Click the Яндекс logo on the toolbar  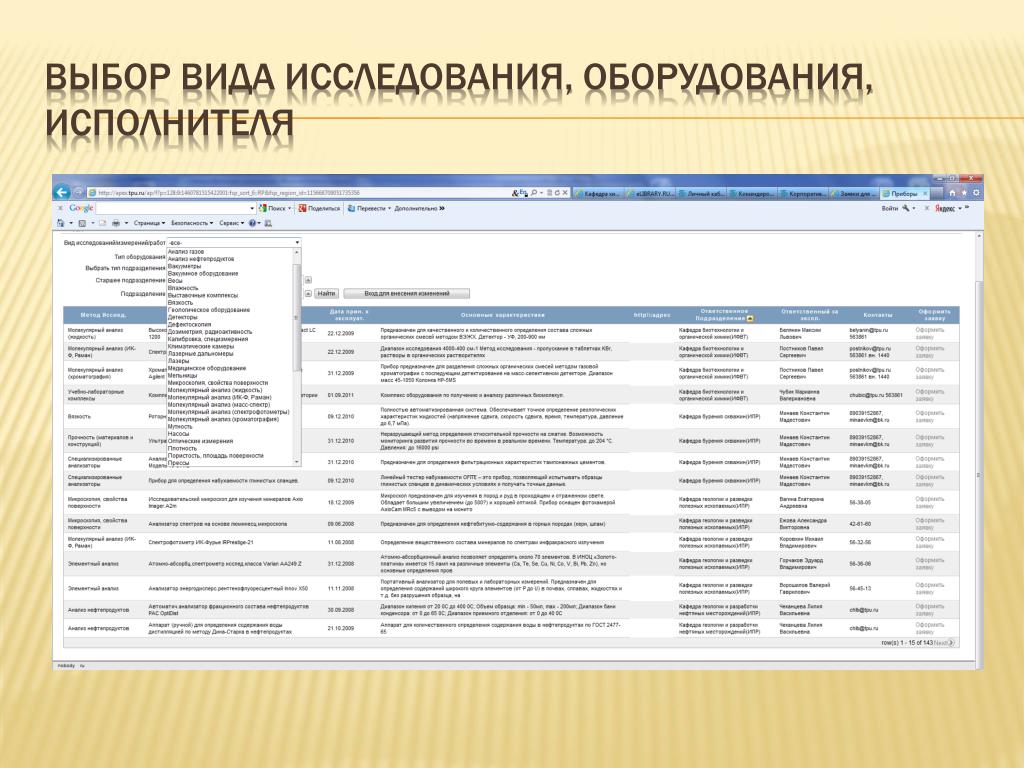pyautogui.click(x=944, y=209)
